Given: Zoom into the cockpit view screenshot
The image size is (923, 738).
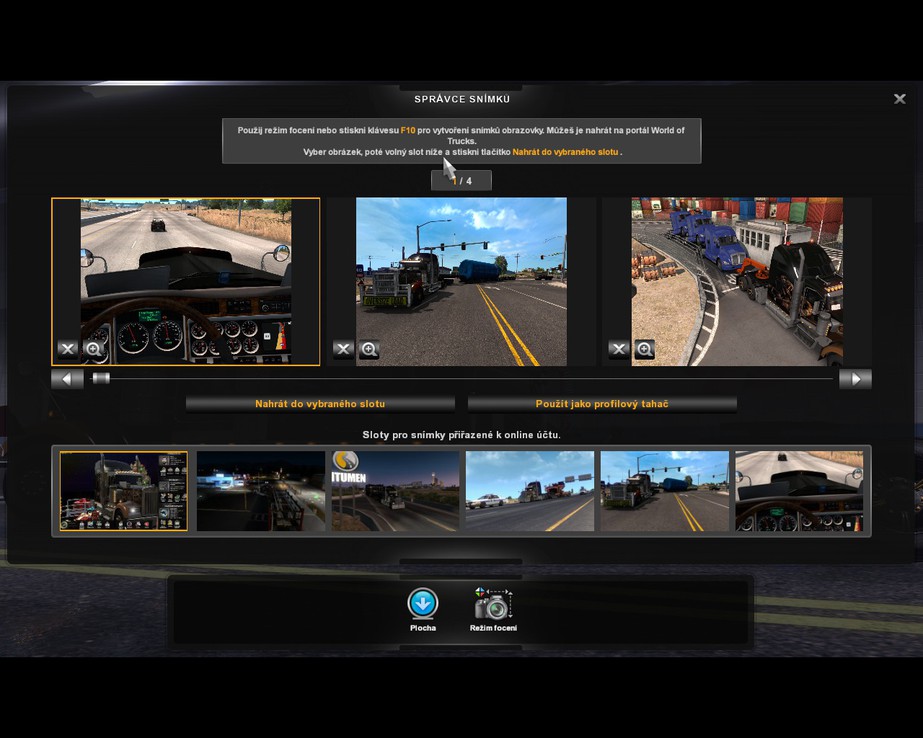Looking at the screenshot, I should click(93, 349).
